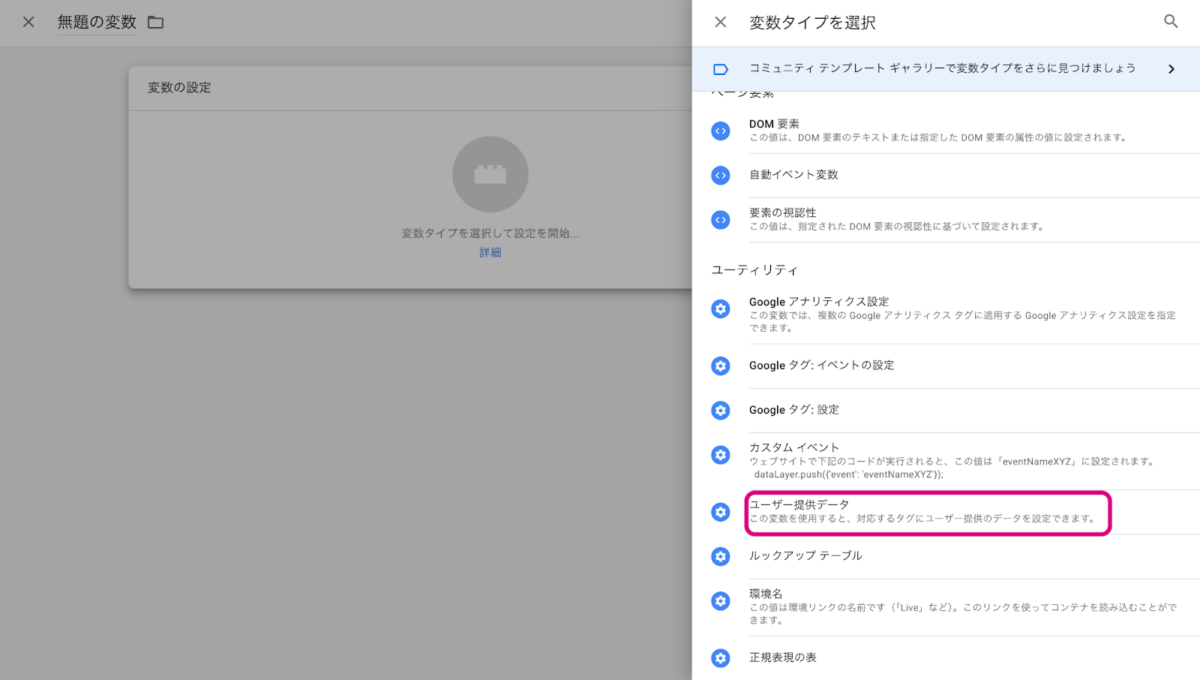Expand the community template gallery chevron

click(1171, 69)
